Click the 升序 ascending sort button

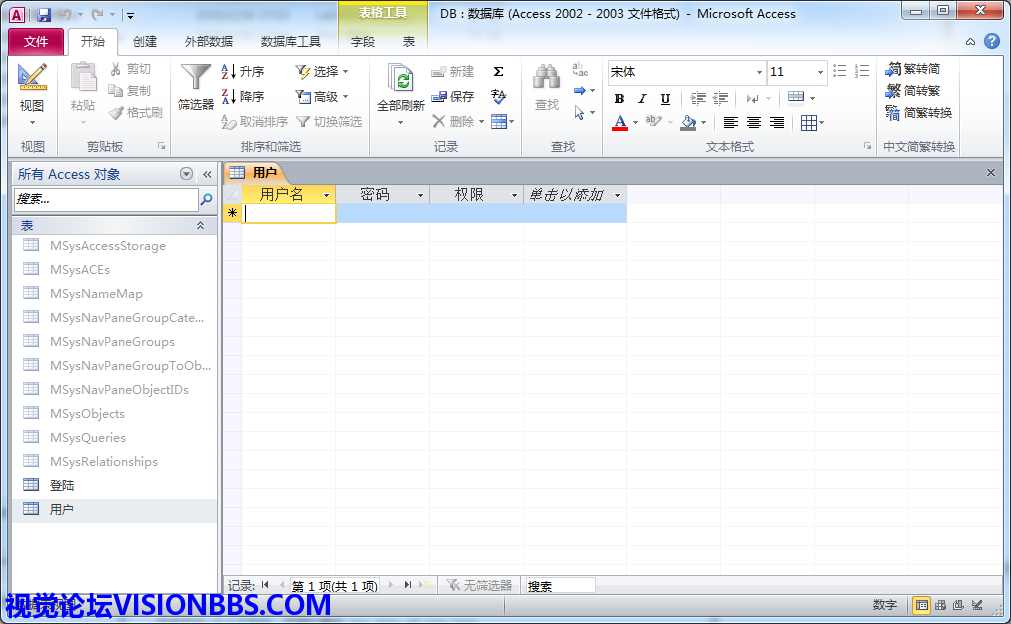243,72
